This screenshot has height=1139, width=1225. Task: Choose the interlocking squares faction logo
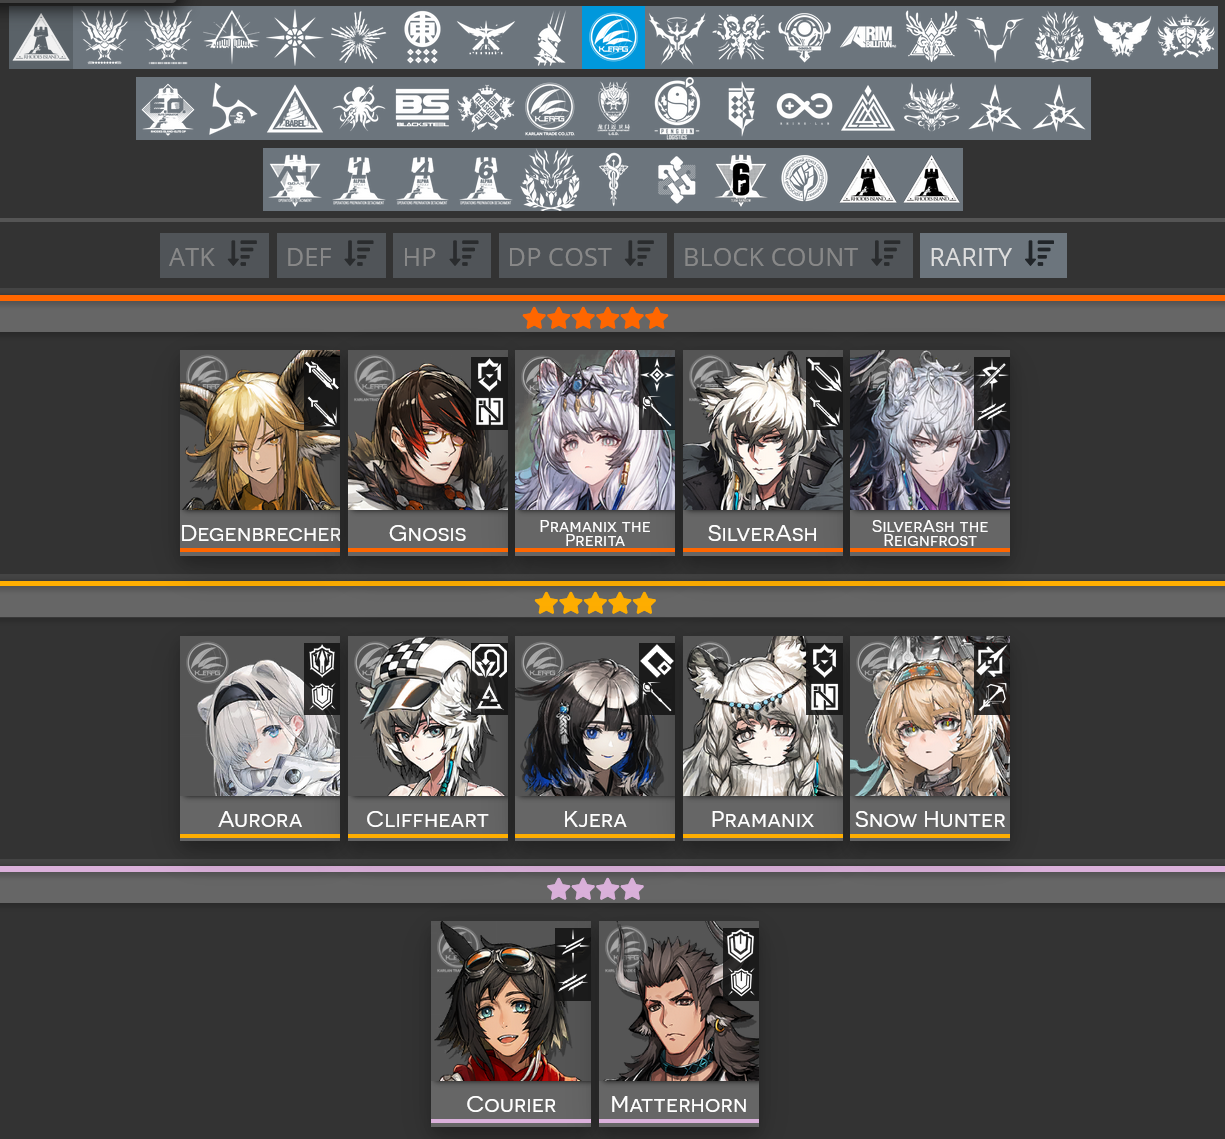677,179
